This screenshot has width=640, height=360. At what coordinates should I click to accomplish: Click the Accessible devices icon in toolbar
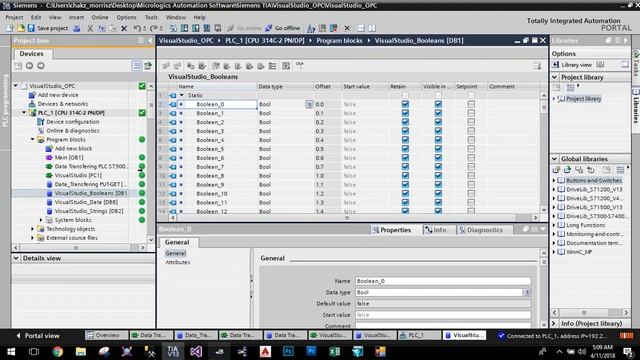[311, 28]
